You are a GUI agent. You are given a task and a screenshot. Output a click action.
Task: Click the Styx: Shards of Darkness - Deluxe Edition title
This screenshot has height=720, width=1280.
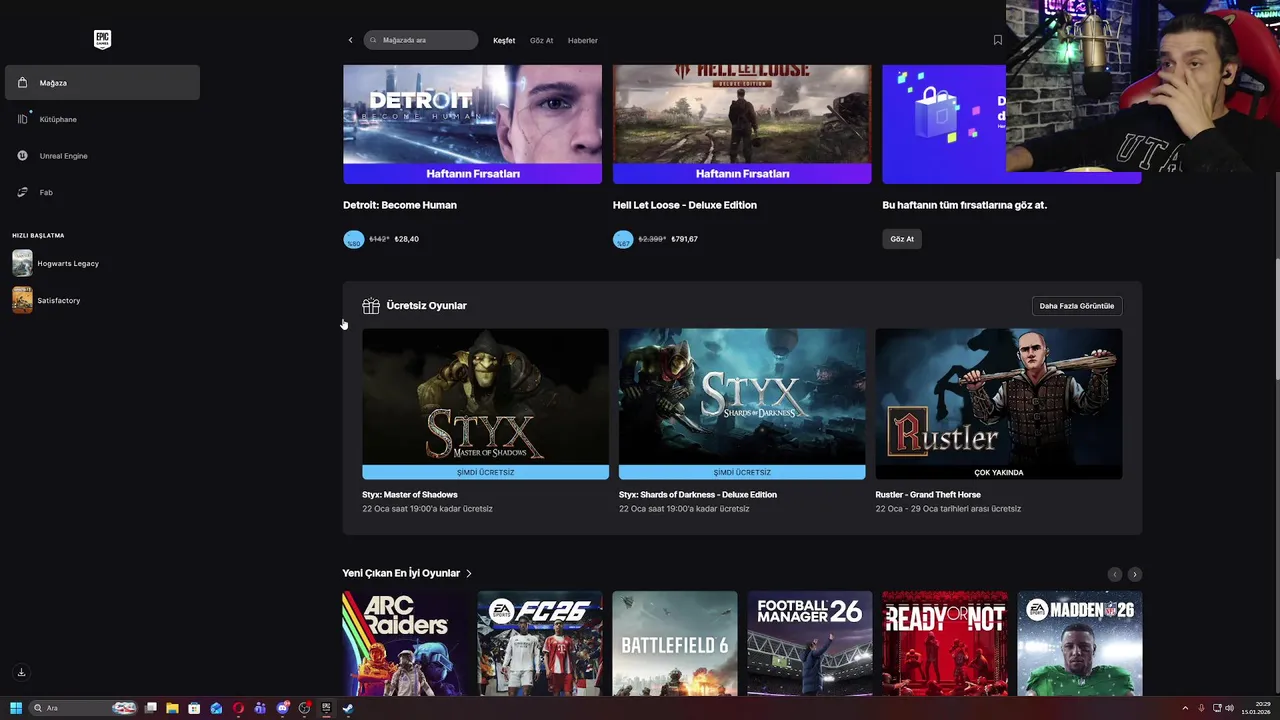tap(698, 495)
